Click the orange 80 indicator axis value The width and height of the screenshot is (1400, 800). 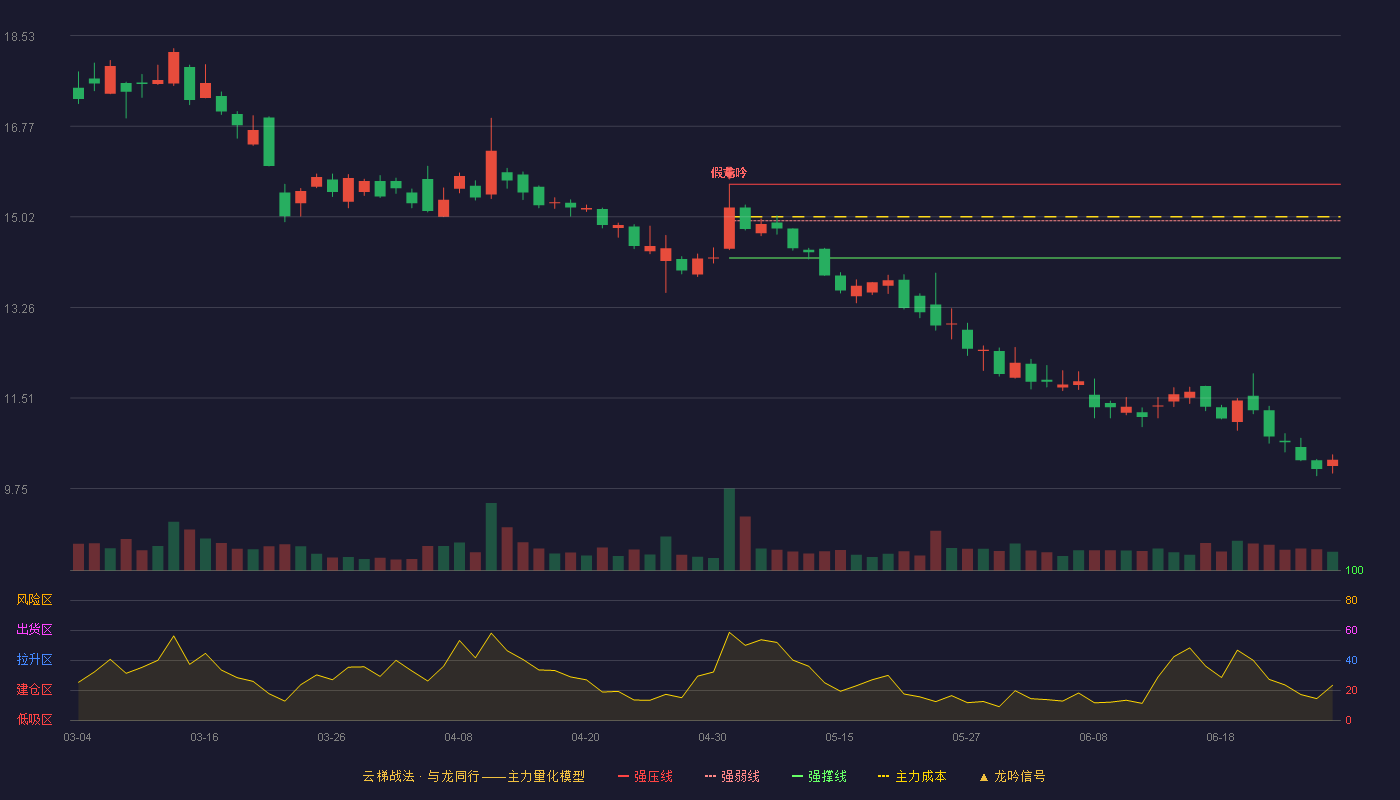pyautogui.click(x=1352, y=600)
